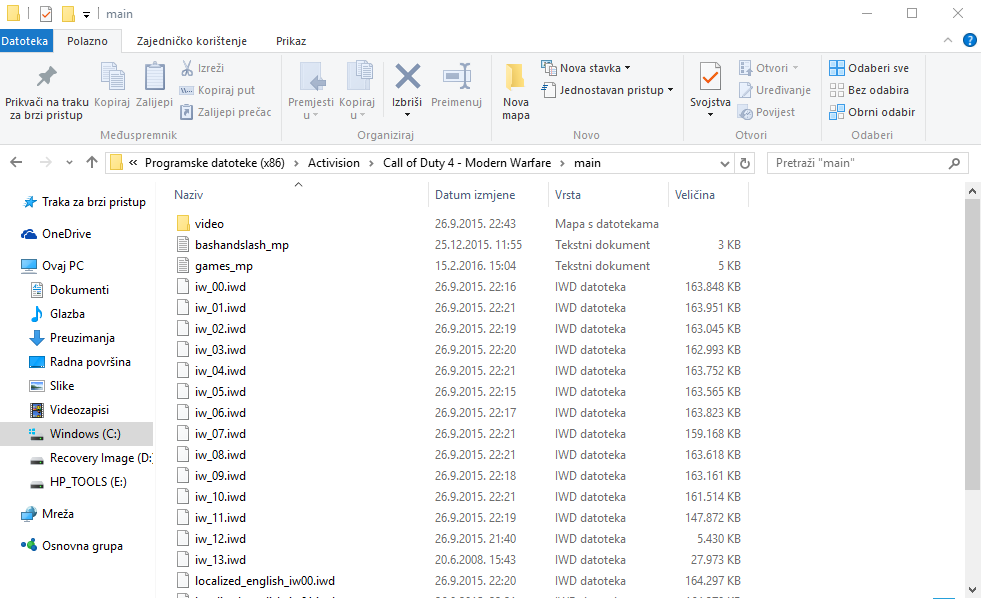Click Odaberi sve select all
This screenshot has width=981, height=599.
click(x=870, y=68)
